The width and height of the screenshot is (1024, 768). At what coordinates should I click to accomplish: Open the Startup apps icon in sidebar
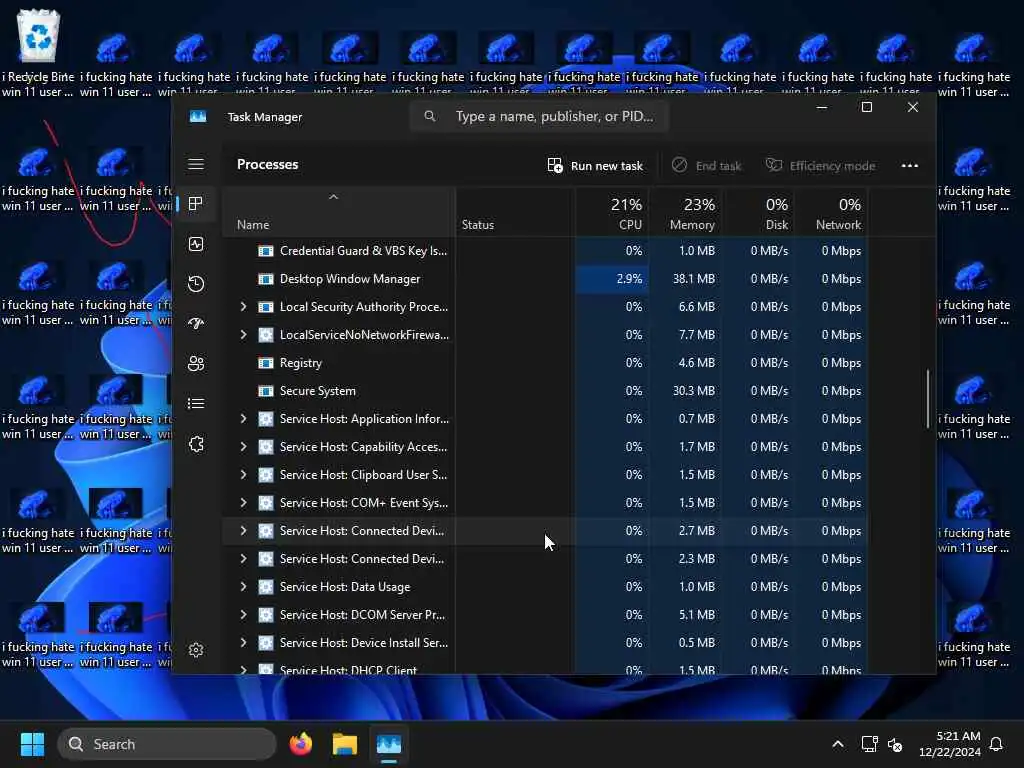(x=196, y=323)
